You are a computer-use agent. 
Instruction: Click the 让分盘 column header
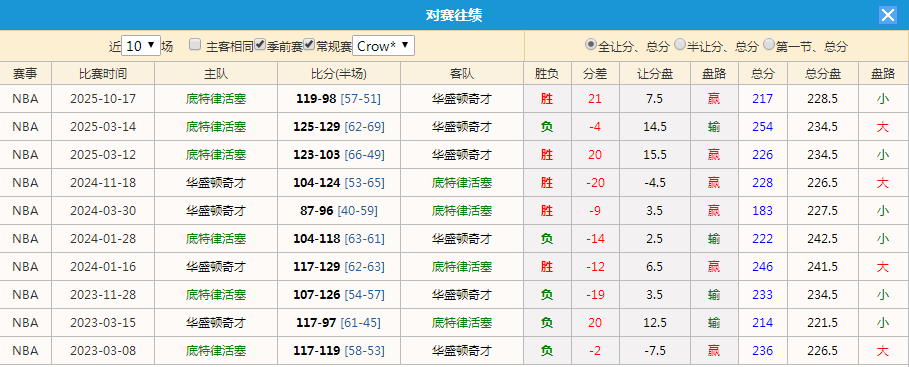pyautogui.click(x=655, y=74)
